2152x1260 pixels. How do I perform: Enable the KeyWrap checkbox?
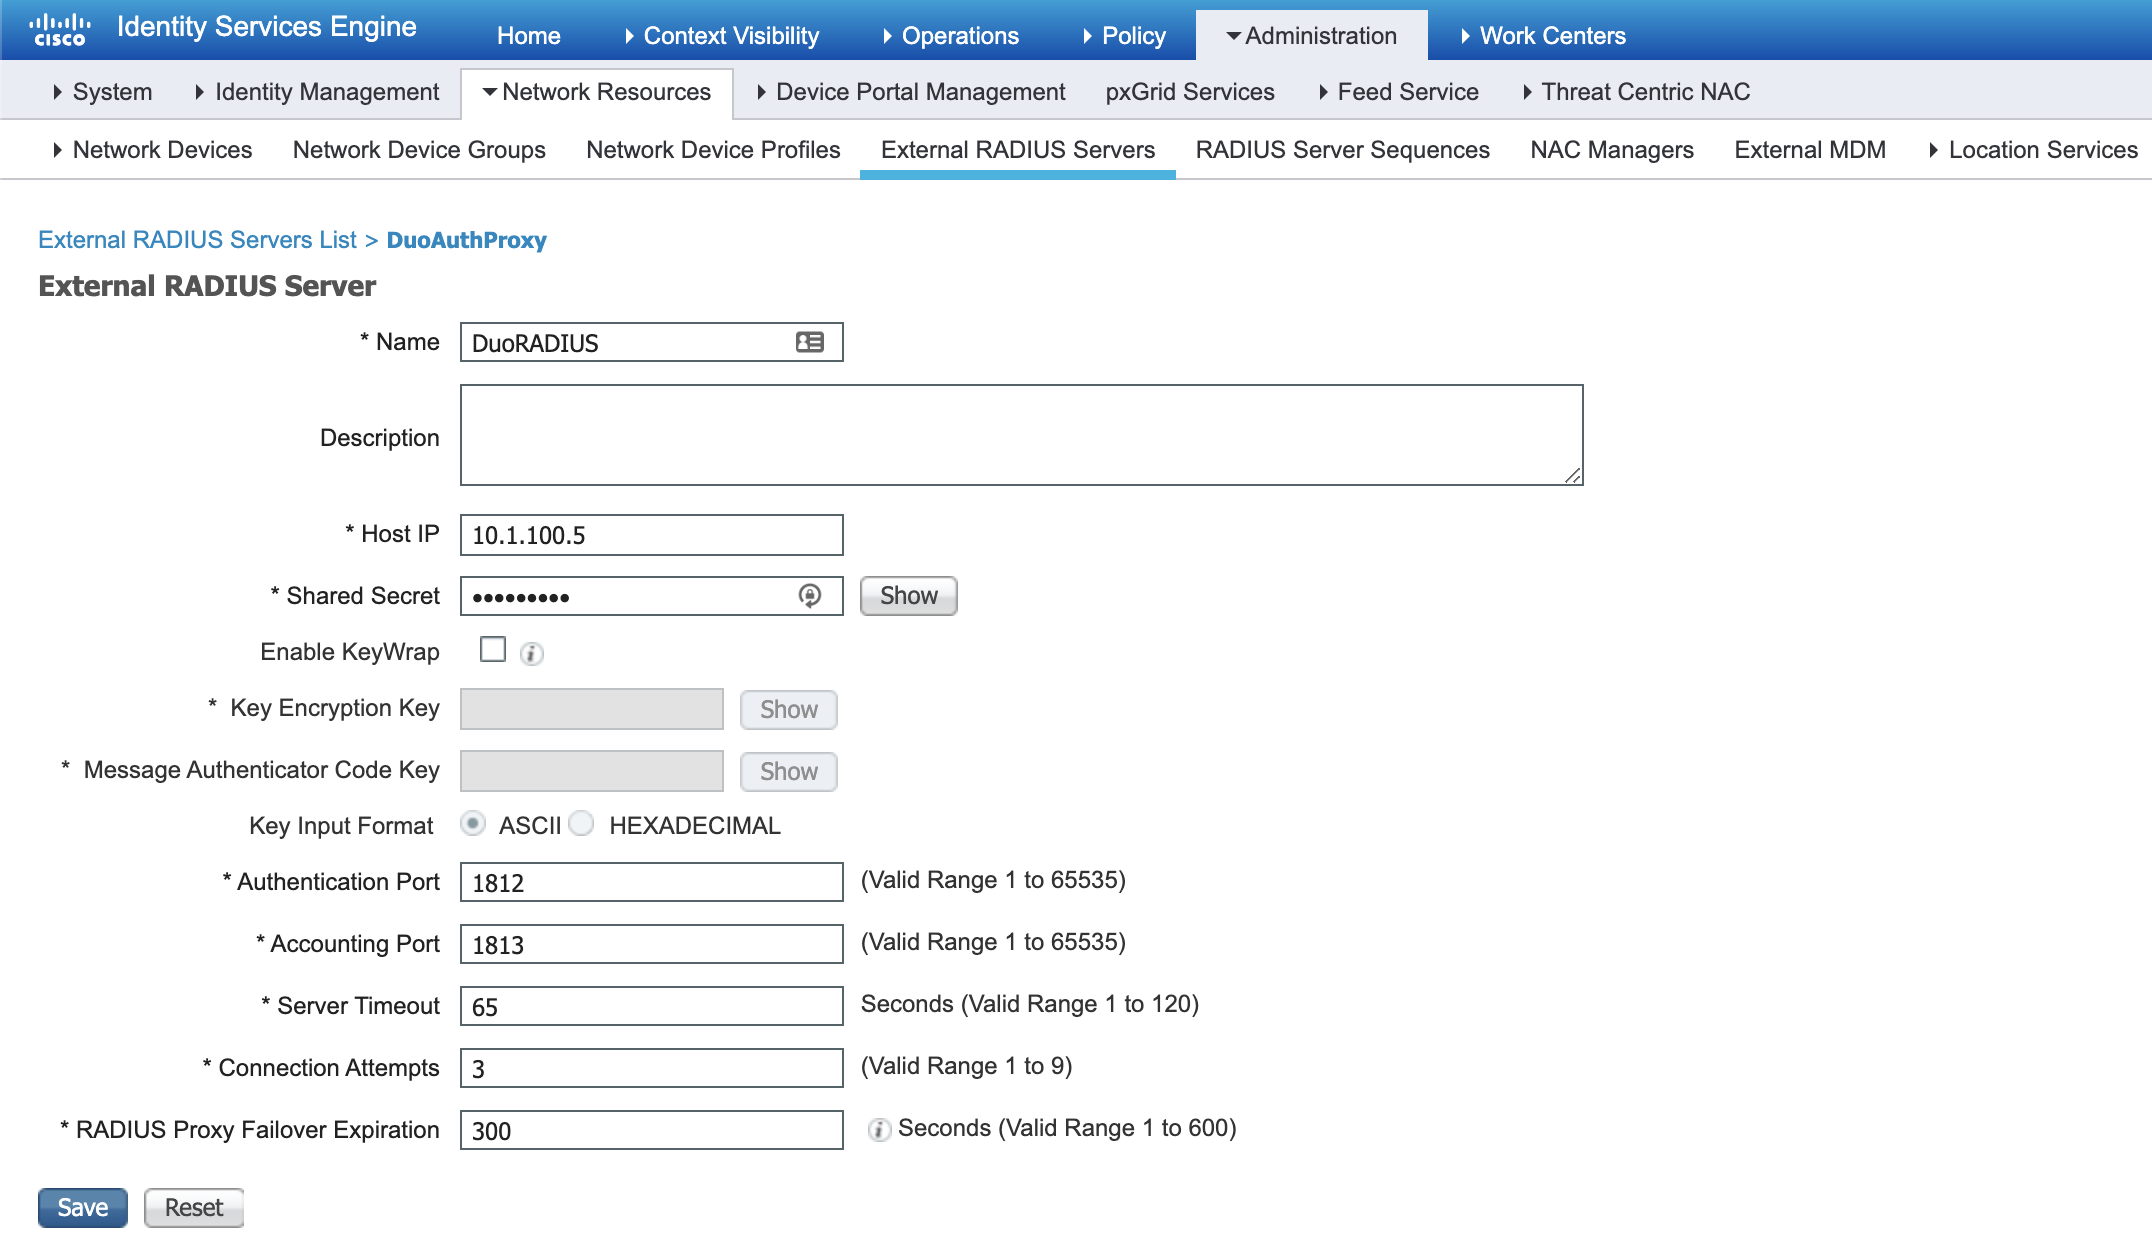pyautogui.click(x=492, y=649)
